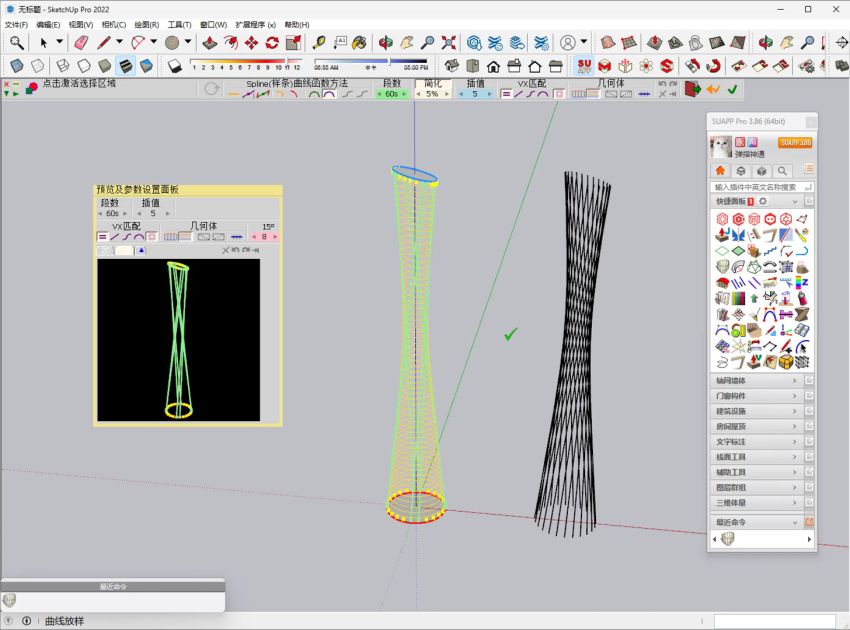850x630 pixels.
Task: Click the yellow box icon in SUAPP panel
Action: [x=786, y=361]
